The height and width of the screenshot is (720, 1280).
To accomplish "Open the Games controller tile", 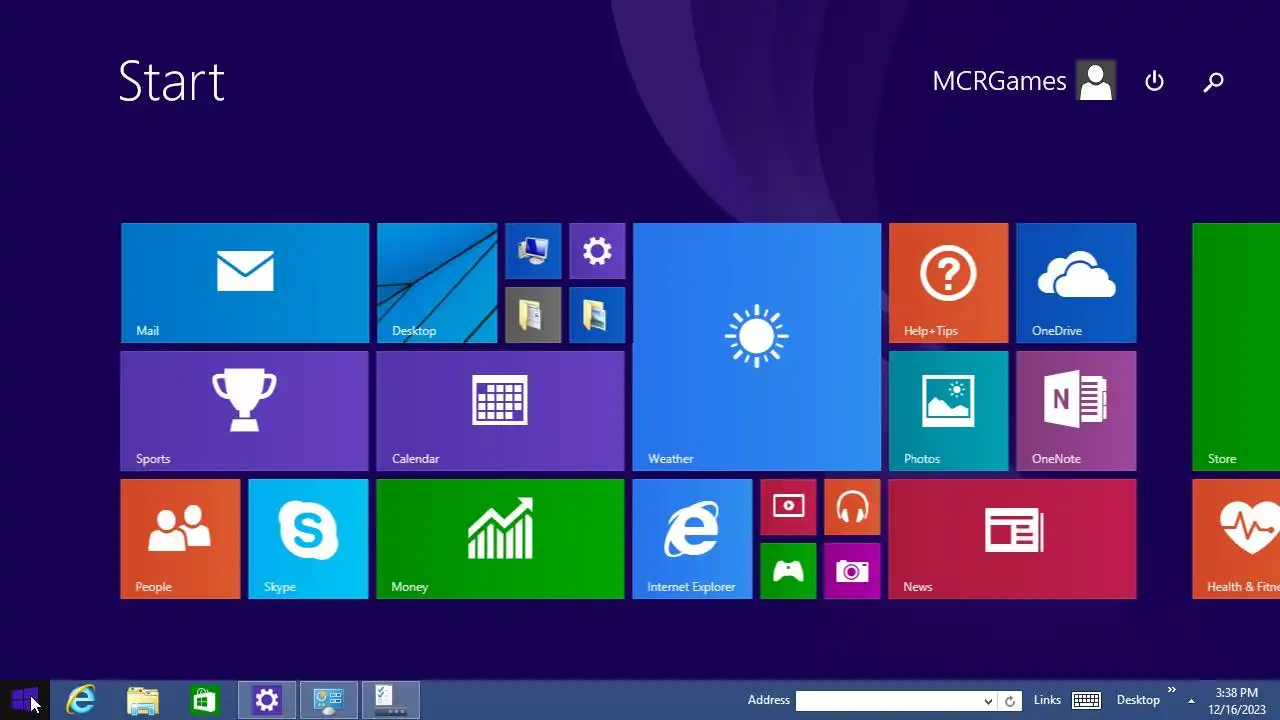I will point(789,571).
